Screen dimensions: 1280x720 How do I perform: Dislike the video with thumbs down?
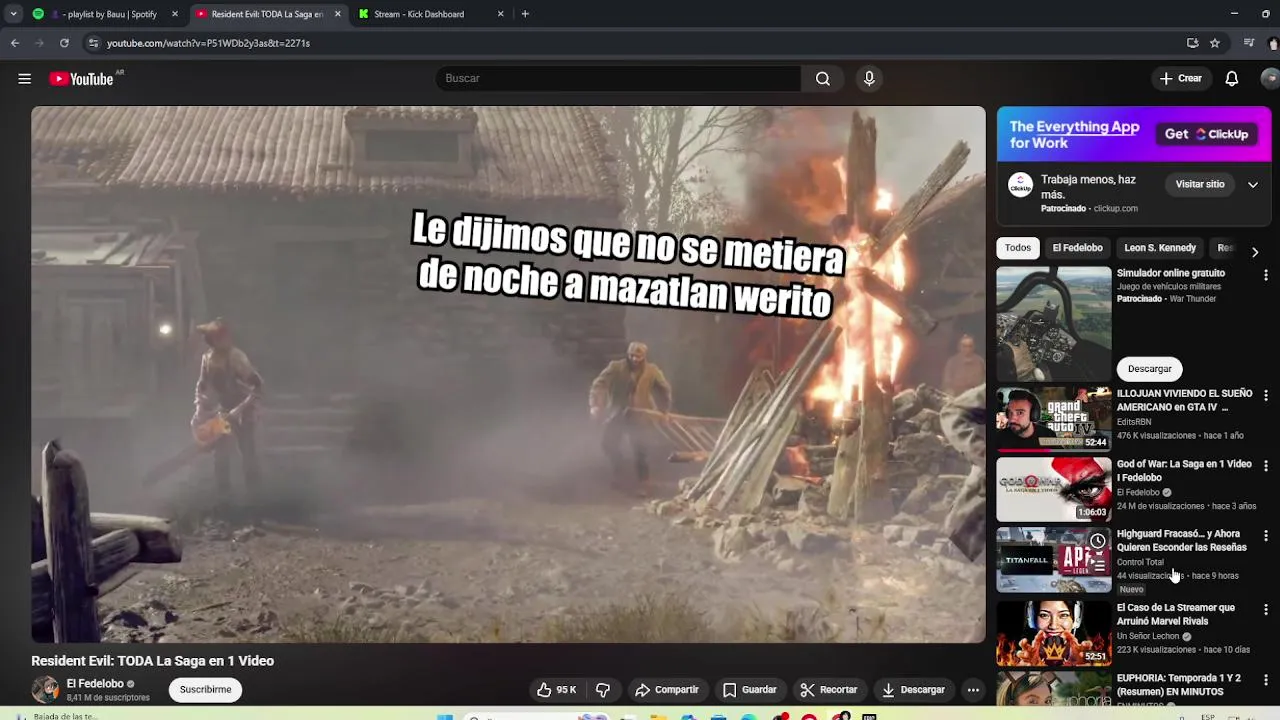(x=603, y=690)
